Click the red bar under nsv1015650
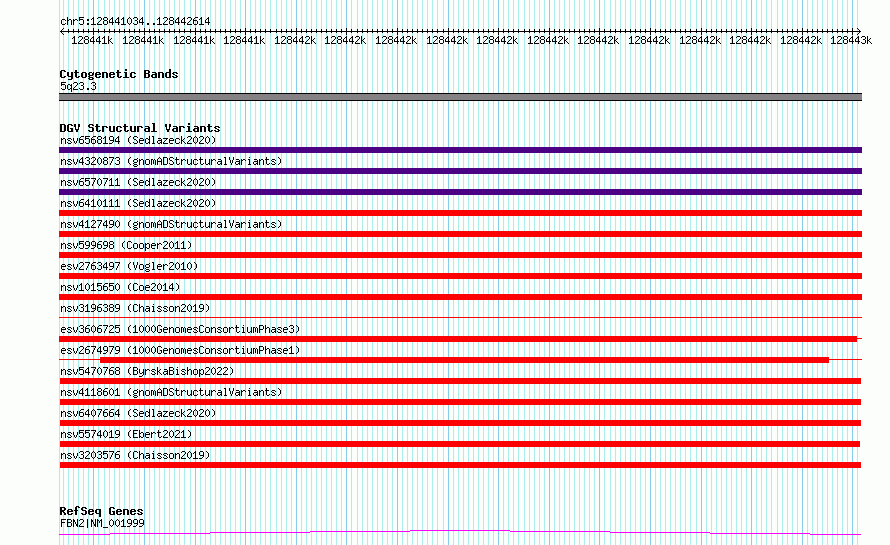Image resolution: width=890 pixels, height=545 pixels. point(460,297)
